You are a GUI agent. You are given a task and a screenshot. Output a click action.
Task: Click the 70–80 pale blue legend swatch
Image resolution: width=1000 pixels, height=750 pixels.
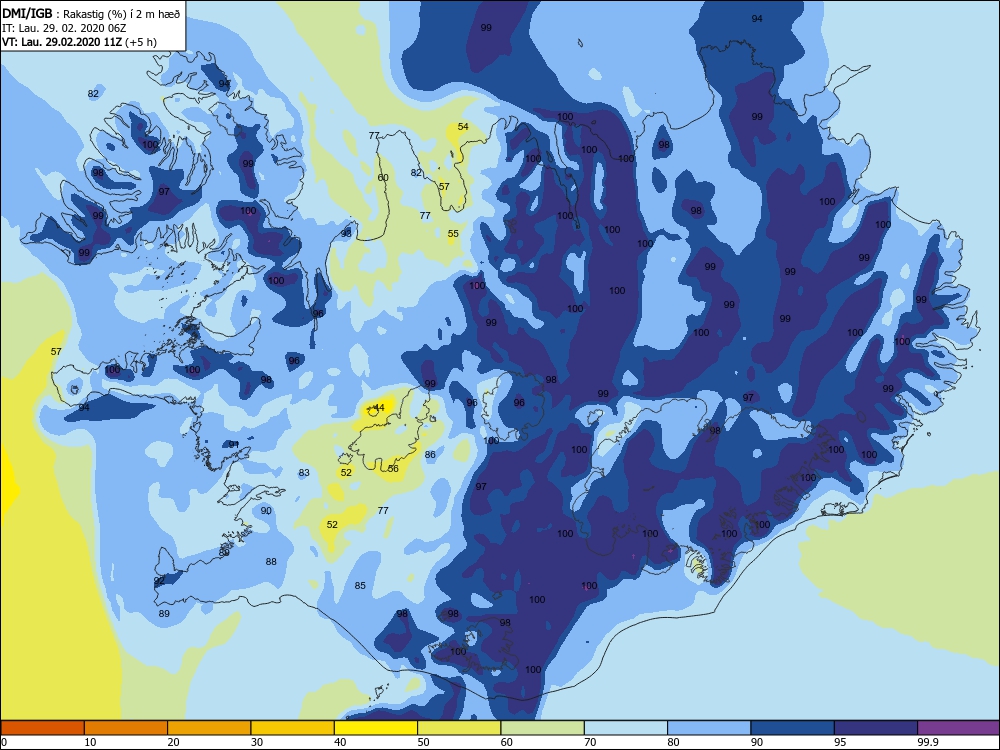click(x=626, y=728)
